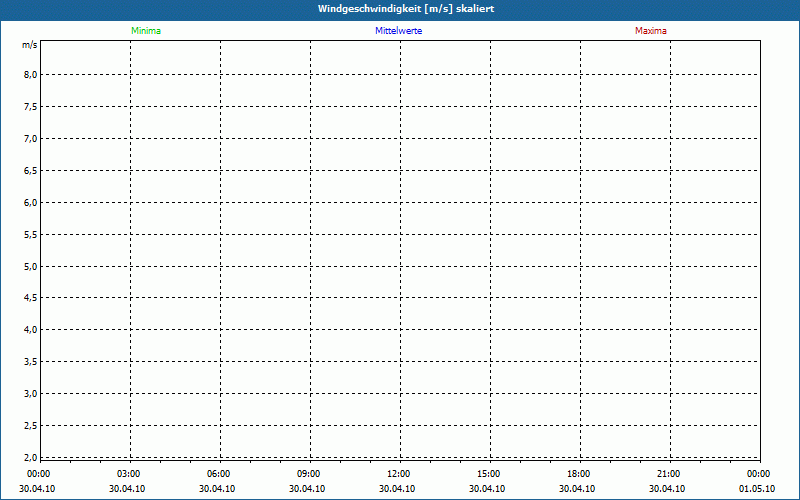
Task: Click the 15:00 time axis label
Action: (489, 474)
